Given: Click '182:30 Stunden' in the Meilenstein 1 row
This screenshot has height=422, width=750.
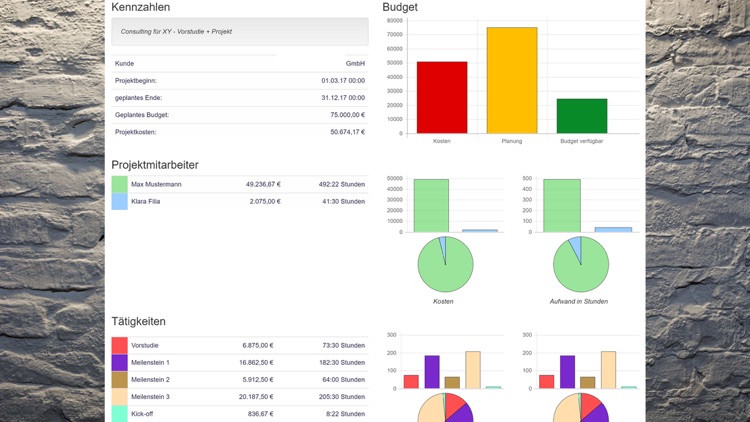Looking at the screenshot, I should point(342,363).
